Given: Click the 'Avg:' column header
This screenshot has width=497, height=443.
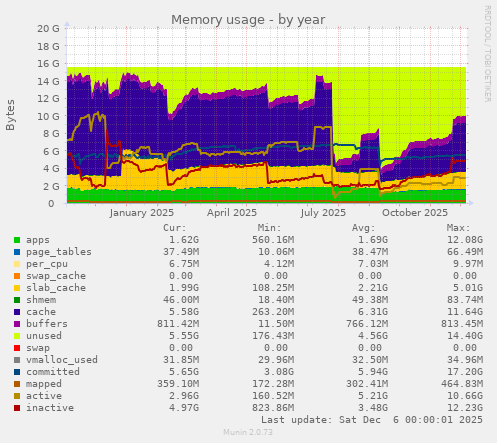Looking at the screenshot, I should point(363,228).
